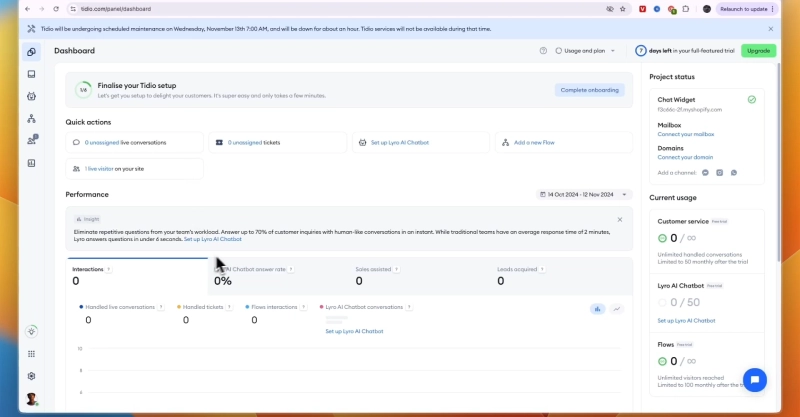Switch to bar chart view

pos(597,309)
